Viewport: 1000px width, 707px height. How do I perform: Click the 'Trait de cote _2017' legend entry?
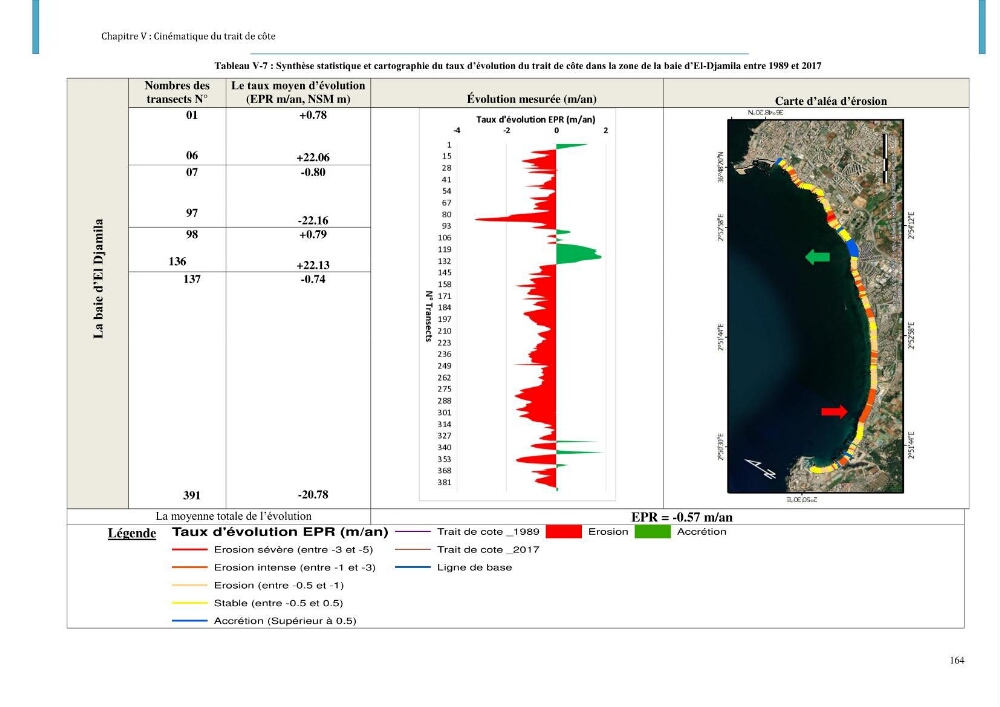point(467,550)
